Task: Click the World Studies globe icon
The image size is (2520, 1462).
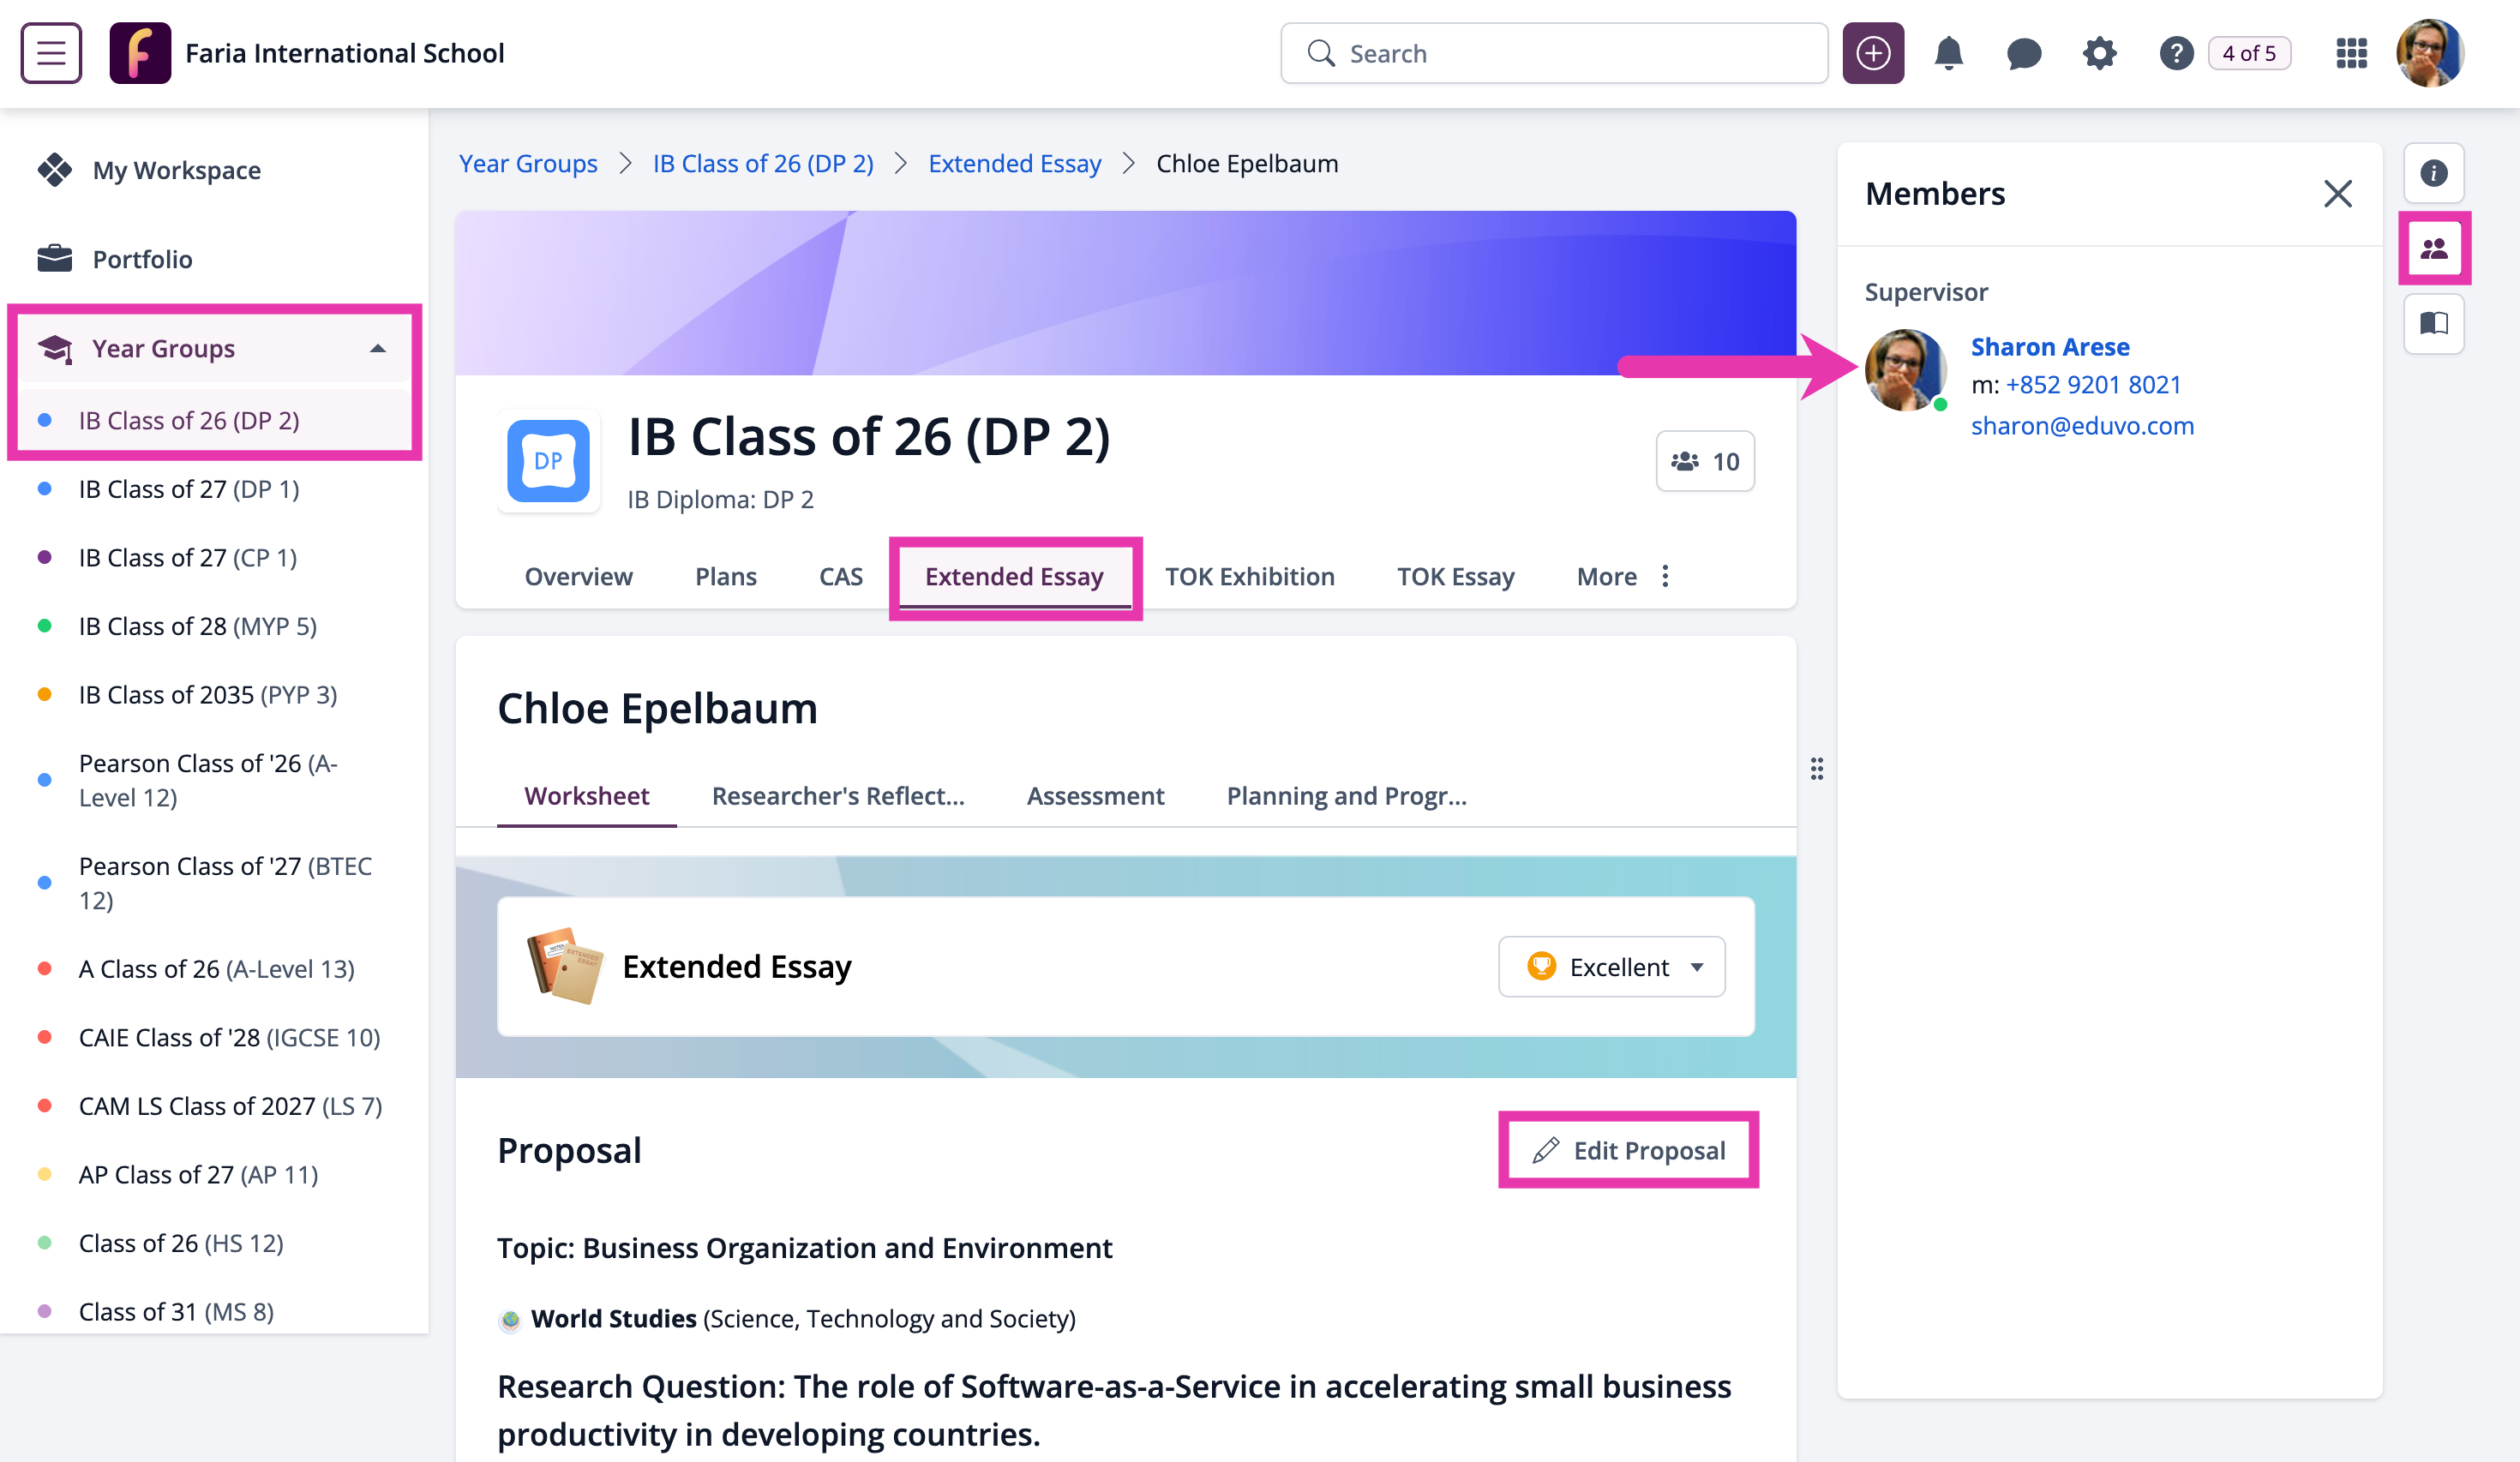Action: pos(510,1320)
